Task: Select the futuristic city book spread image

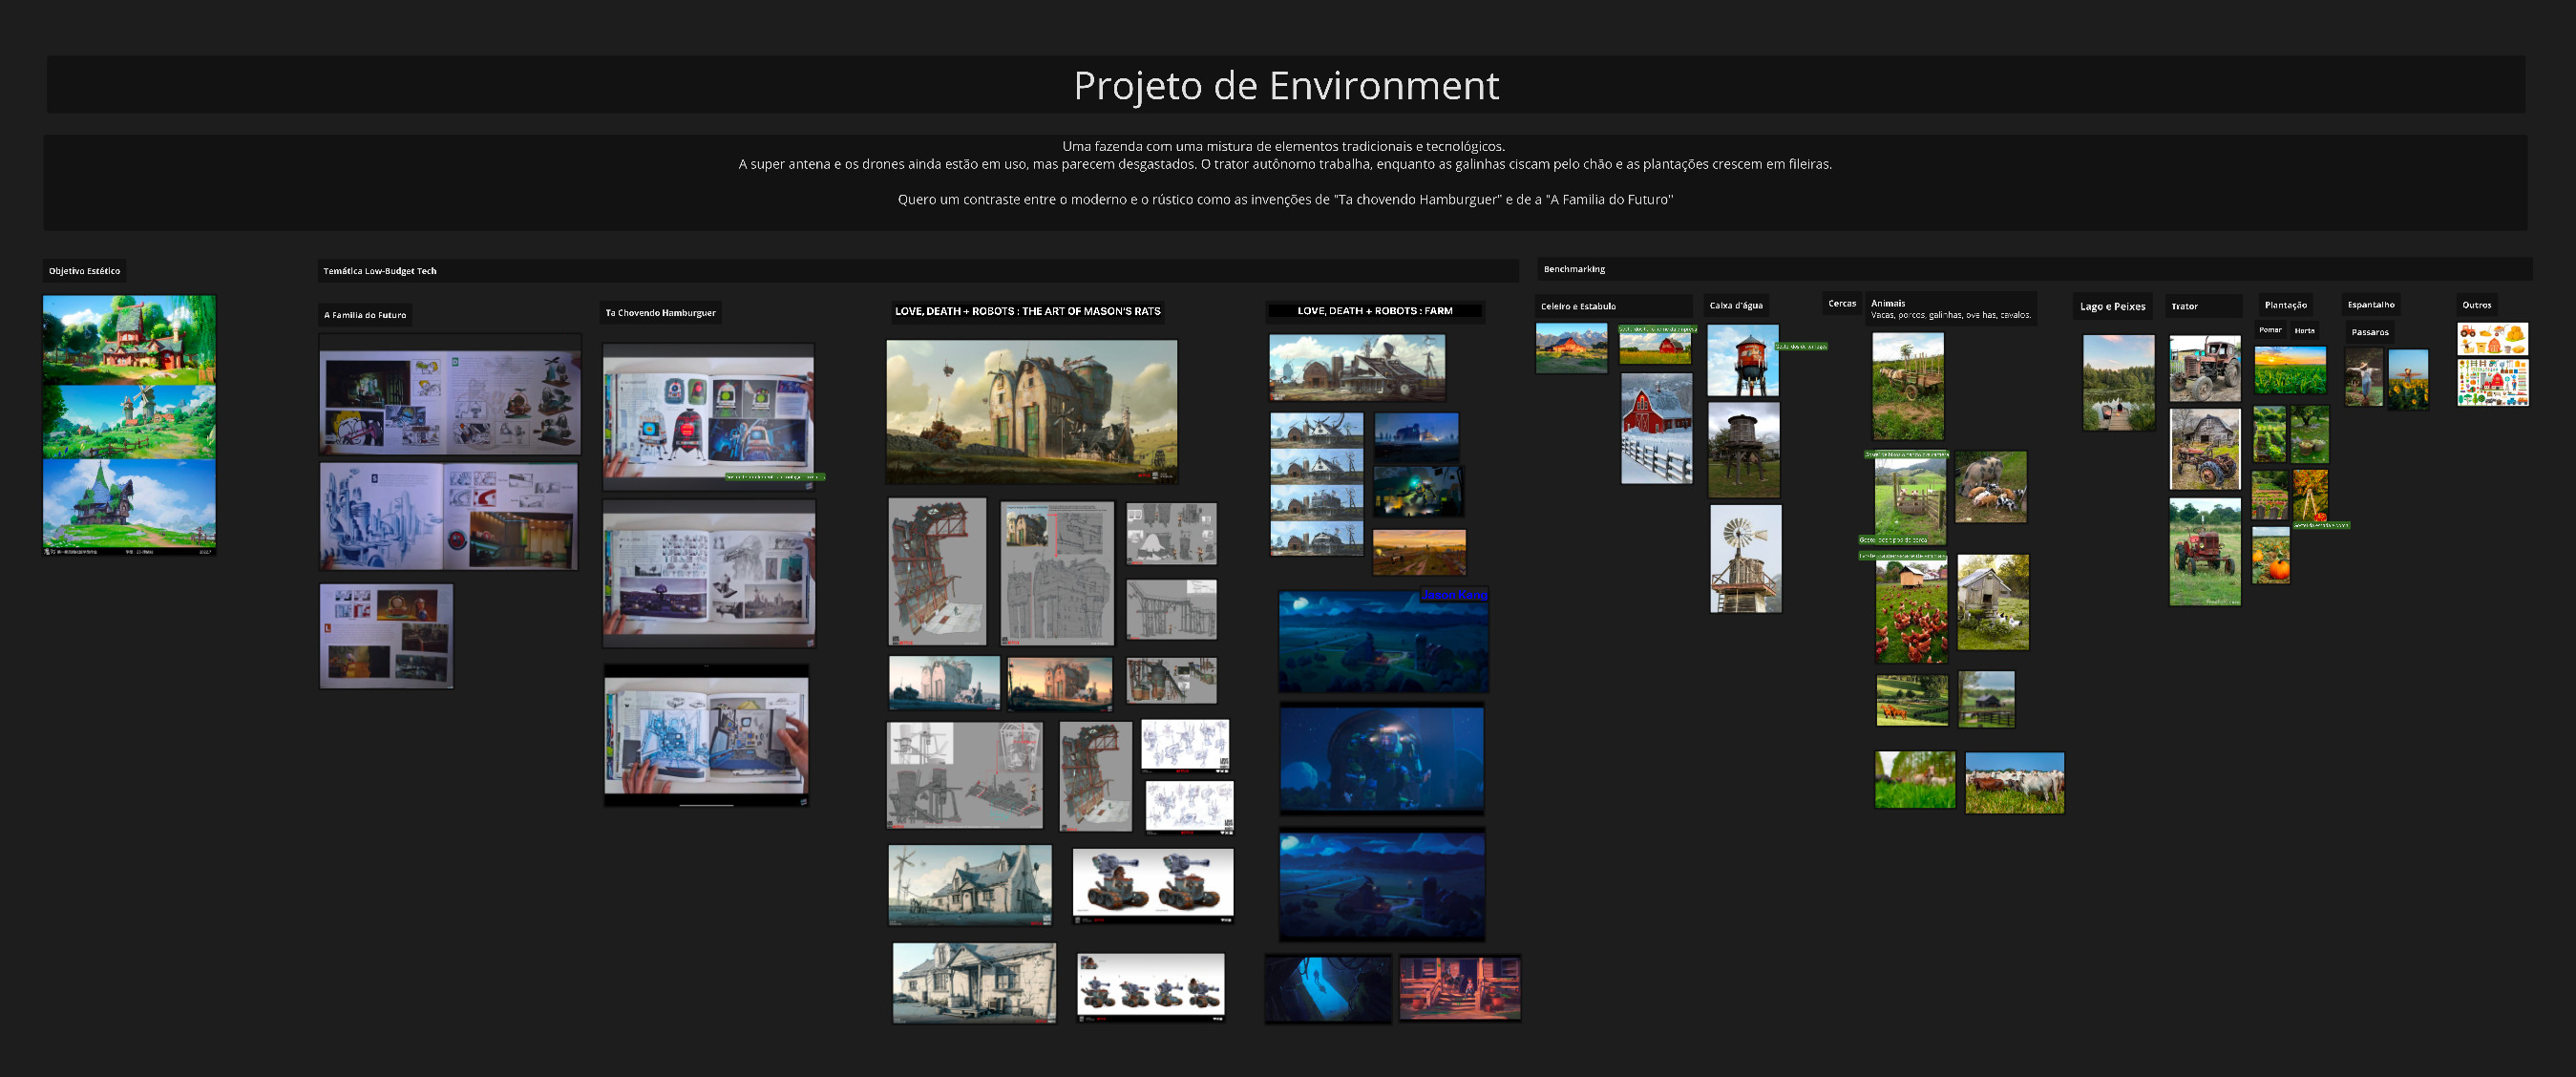Action: 449,515
